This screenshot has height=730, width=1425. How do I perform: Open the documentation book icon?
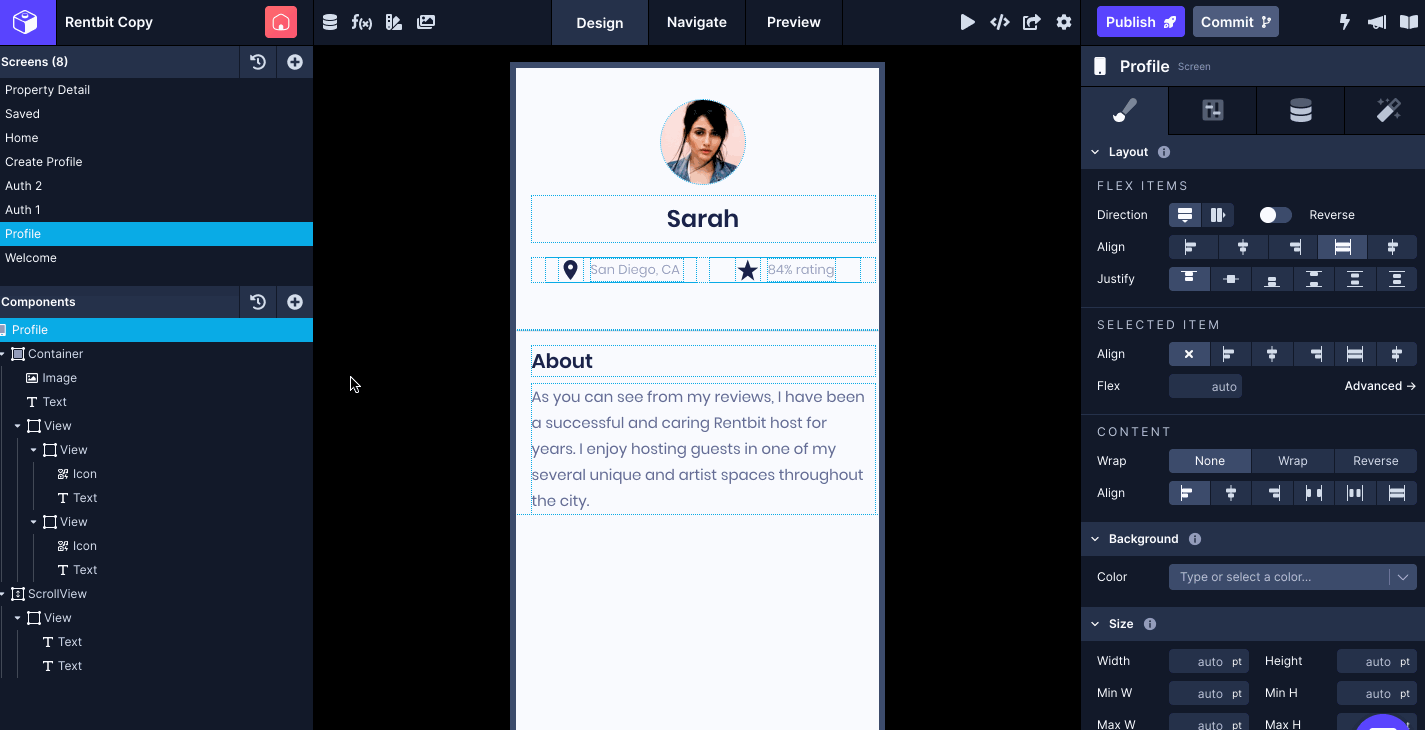(x=1409, y=22)
